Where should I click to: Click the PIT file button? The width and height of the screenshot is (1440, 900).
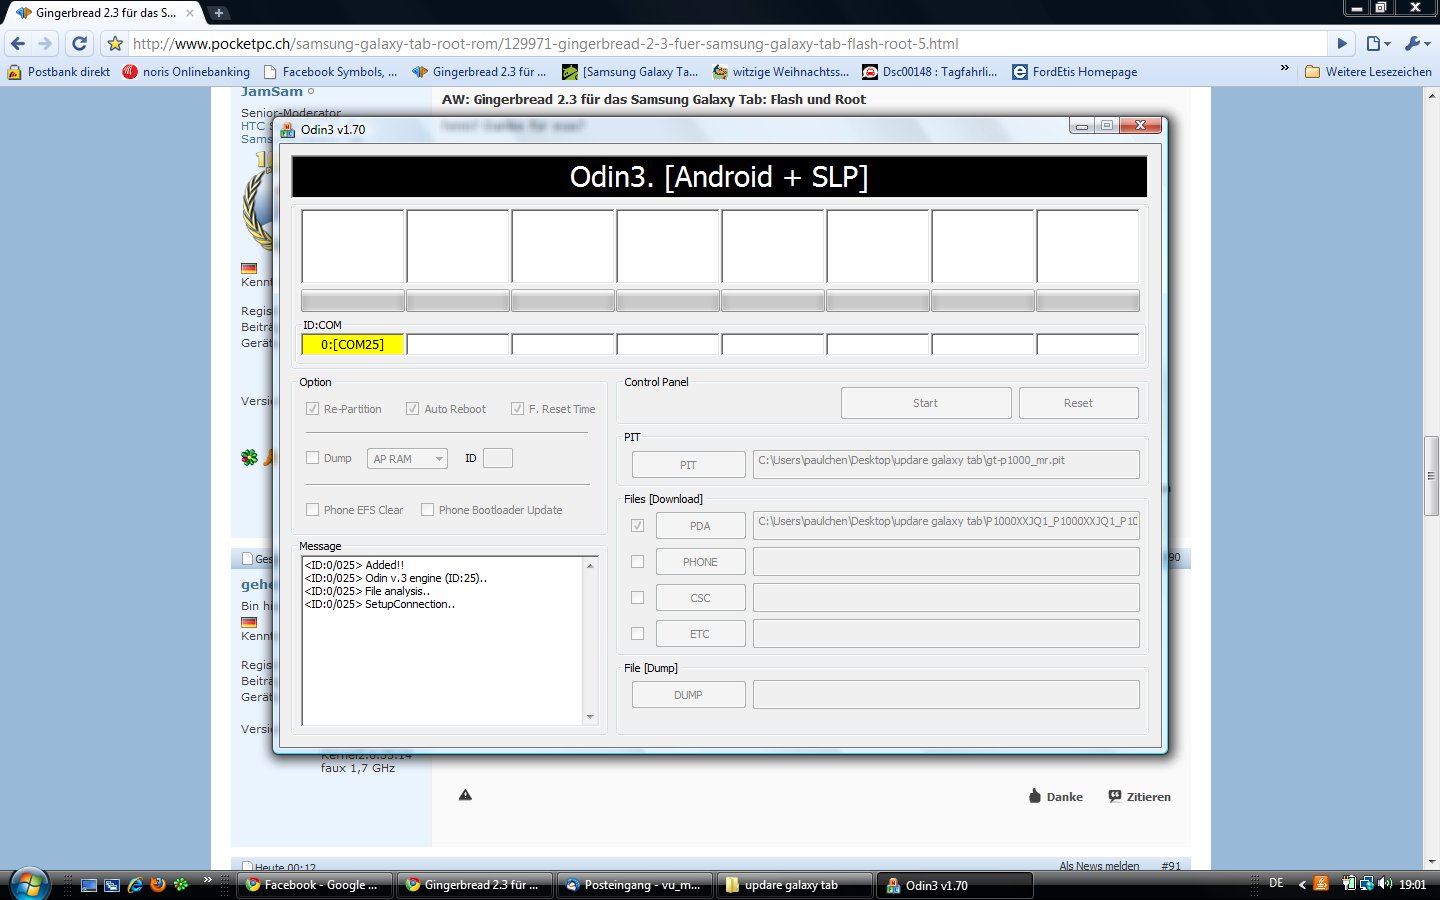click(x=688, y=465)
